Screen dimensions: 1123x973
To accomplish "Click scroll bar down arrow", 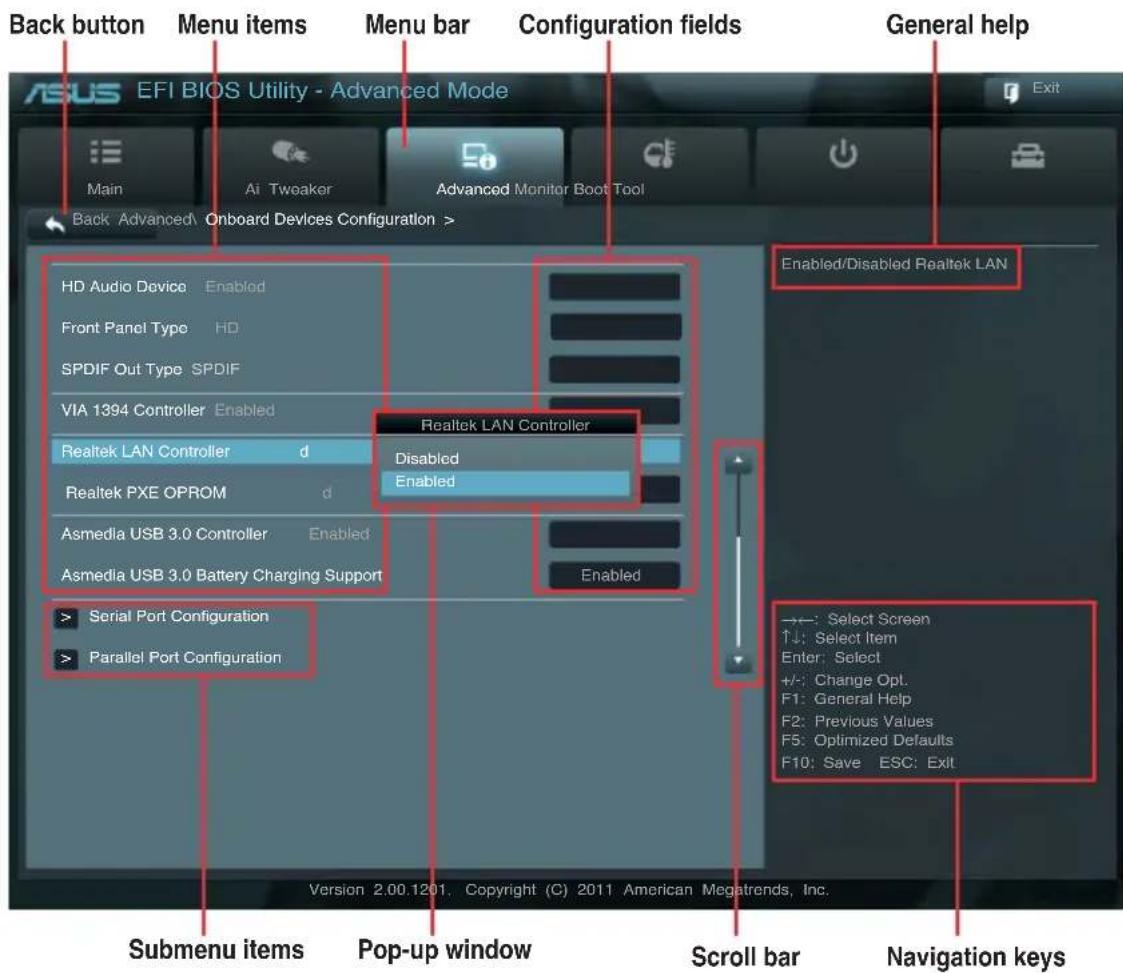I will pyautogui.click(x=738, y=662).
